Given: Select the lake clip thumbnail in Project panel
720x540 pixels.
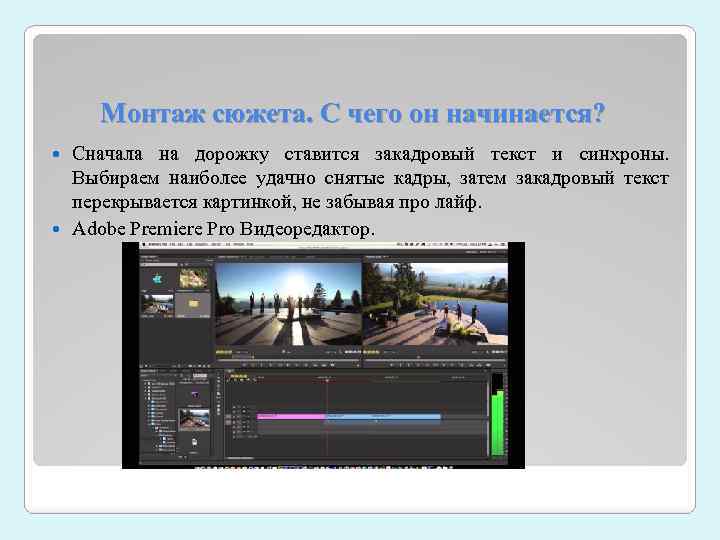Looking at the screenshot, I should tap(158, 304).
